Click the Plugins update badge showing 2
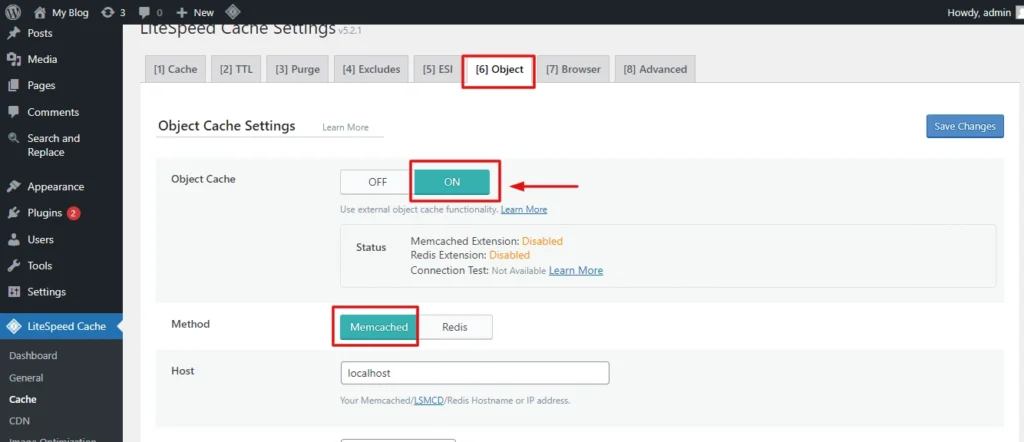 pos(74,213)
